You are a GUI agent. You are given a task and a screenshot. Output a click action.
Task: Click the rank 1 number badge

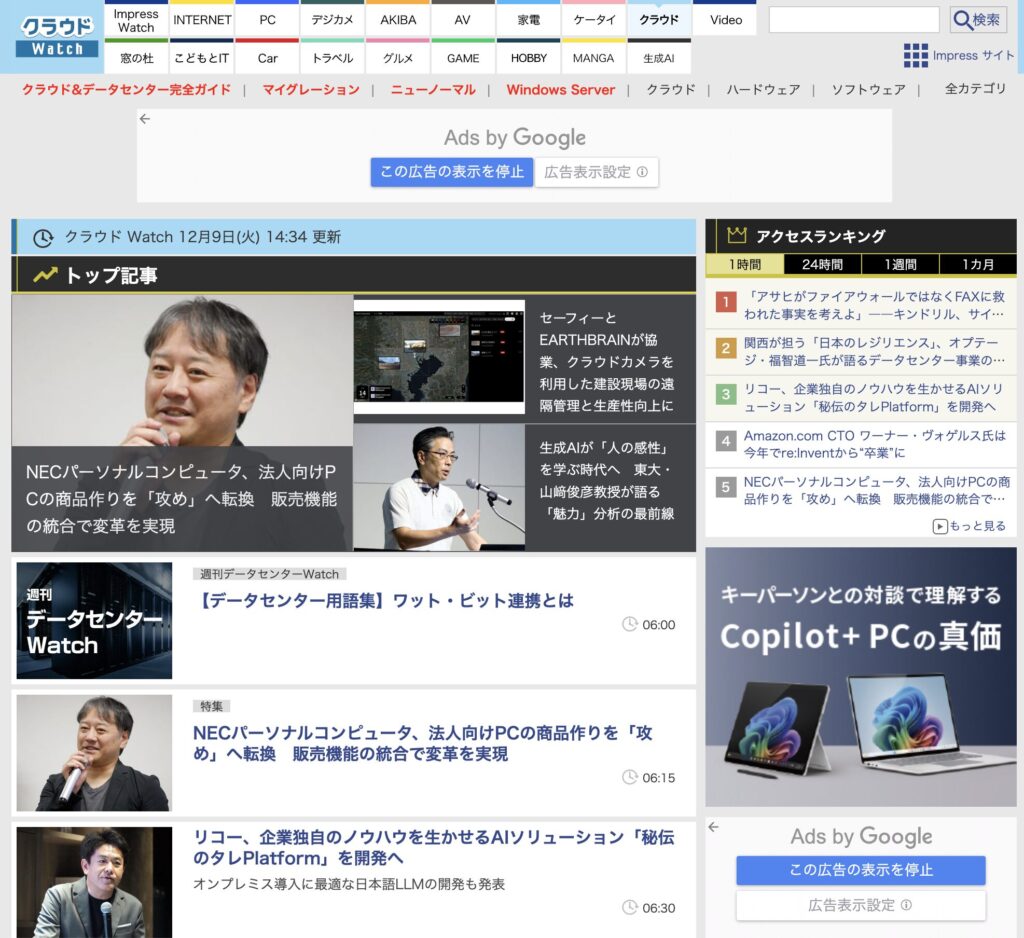[726, 301]
